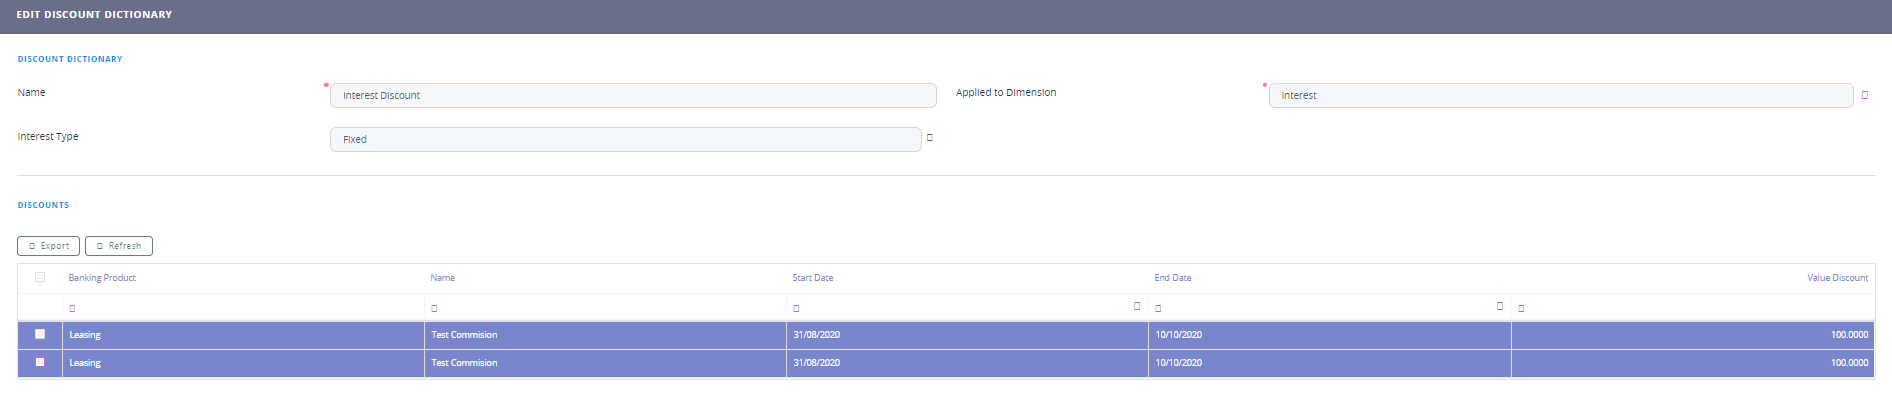Click the Name column filter icon
Image resolution: width=1892 pixels, height=416 pixels.
coord(434,309)
